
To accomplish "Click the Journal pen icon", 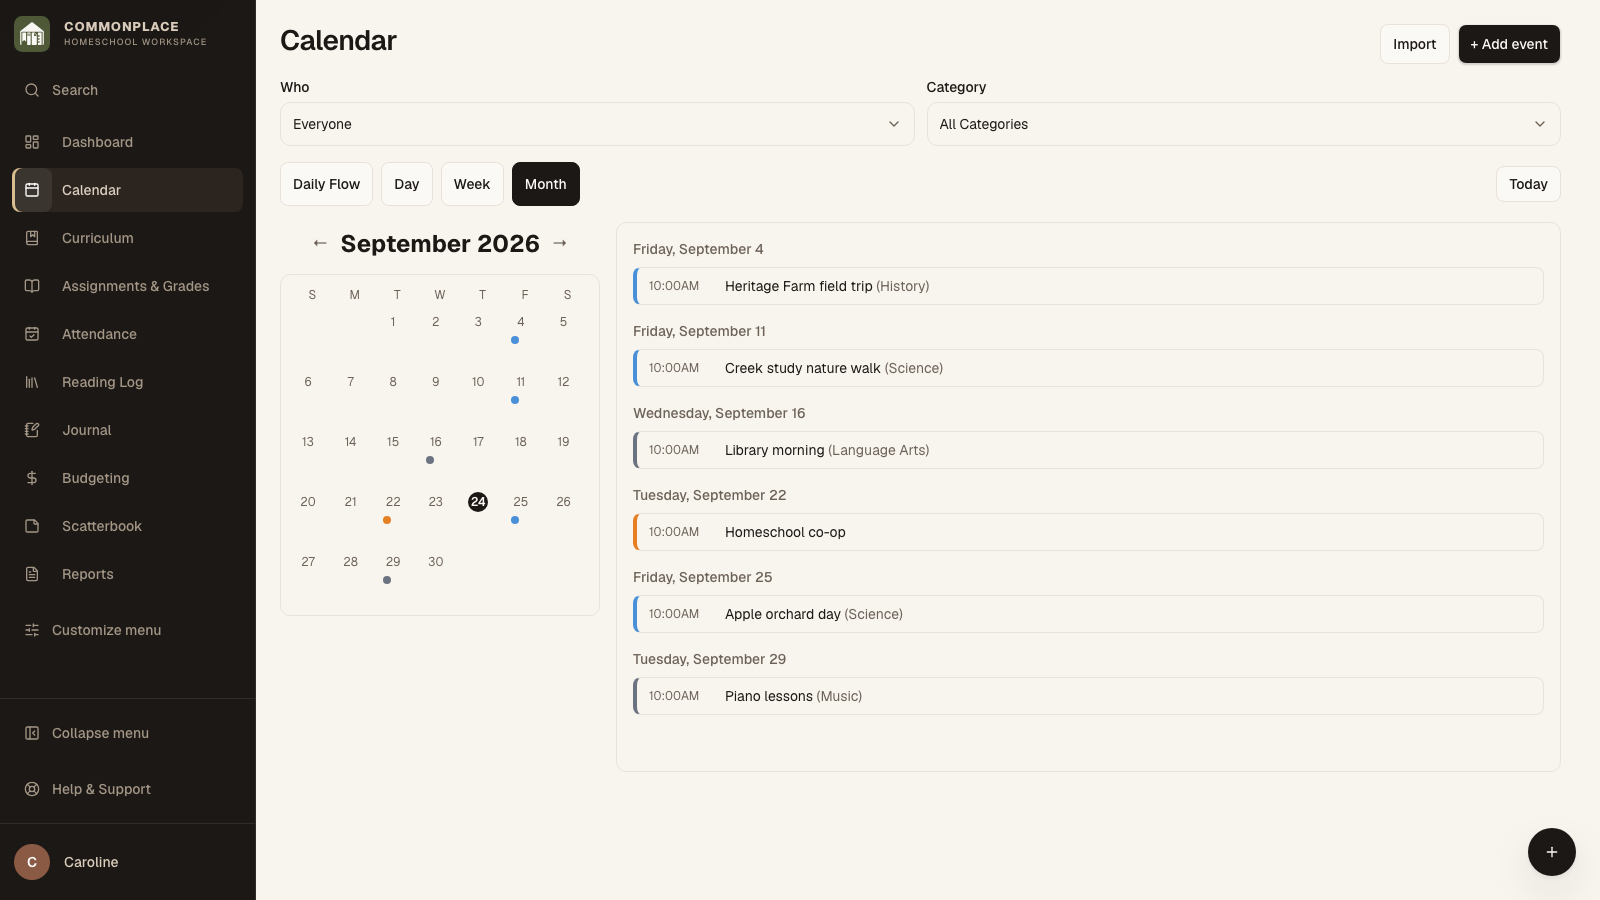I will tap(32, 430).
